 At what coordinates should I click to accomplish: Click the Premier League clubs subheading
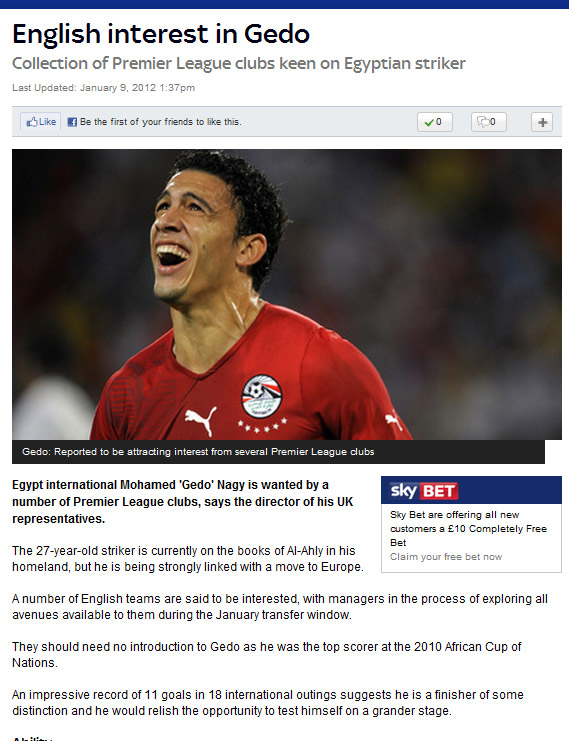[239, 63]
